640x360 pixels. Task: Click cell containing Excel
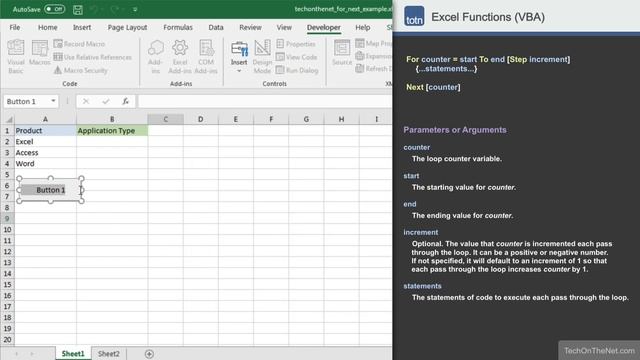(x=45, y=142)
